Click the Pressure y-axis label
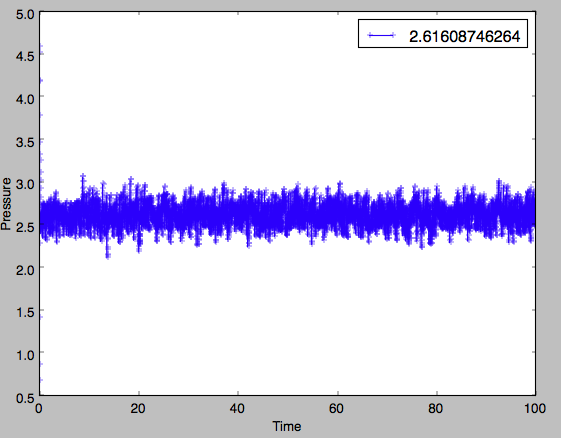Image resolution: width=561 pixels, height=438 pixels. pos(6,204)
